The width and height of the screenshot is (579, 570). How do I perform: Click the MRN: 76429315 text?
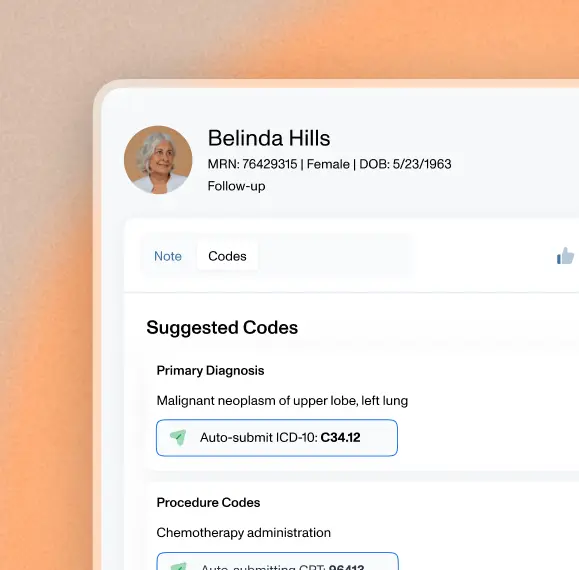(252, 164)
